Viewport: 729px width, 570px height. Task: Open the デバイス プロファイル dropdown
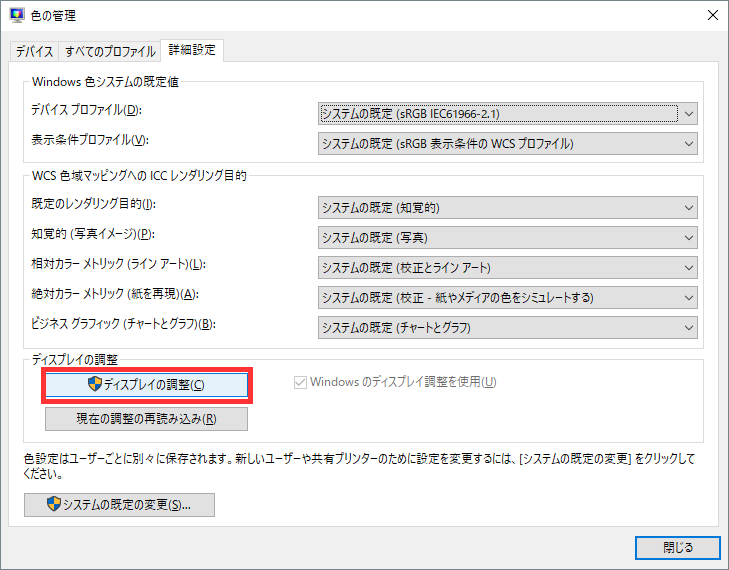pyautogui.click(x=508, y=114)
